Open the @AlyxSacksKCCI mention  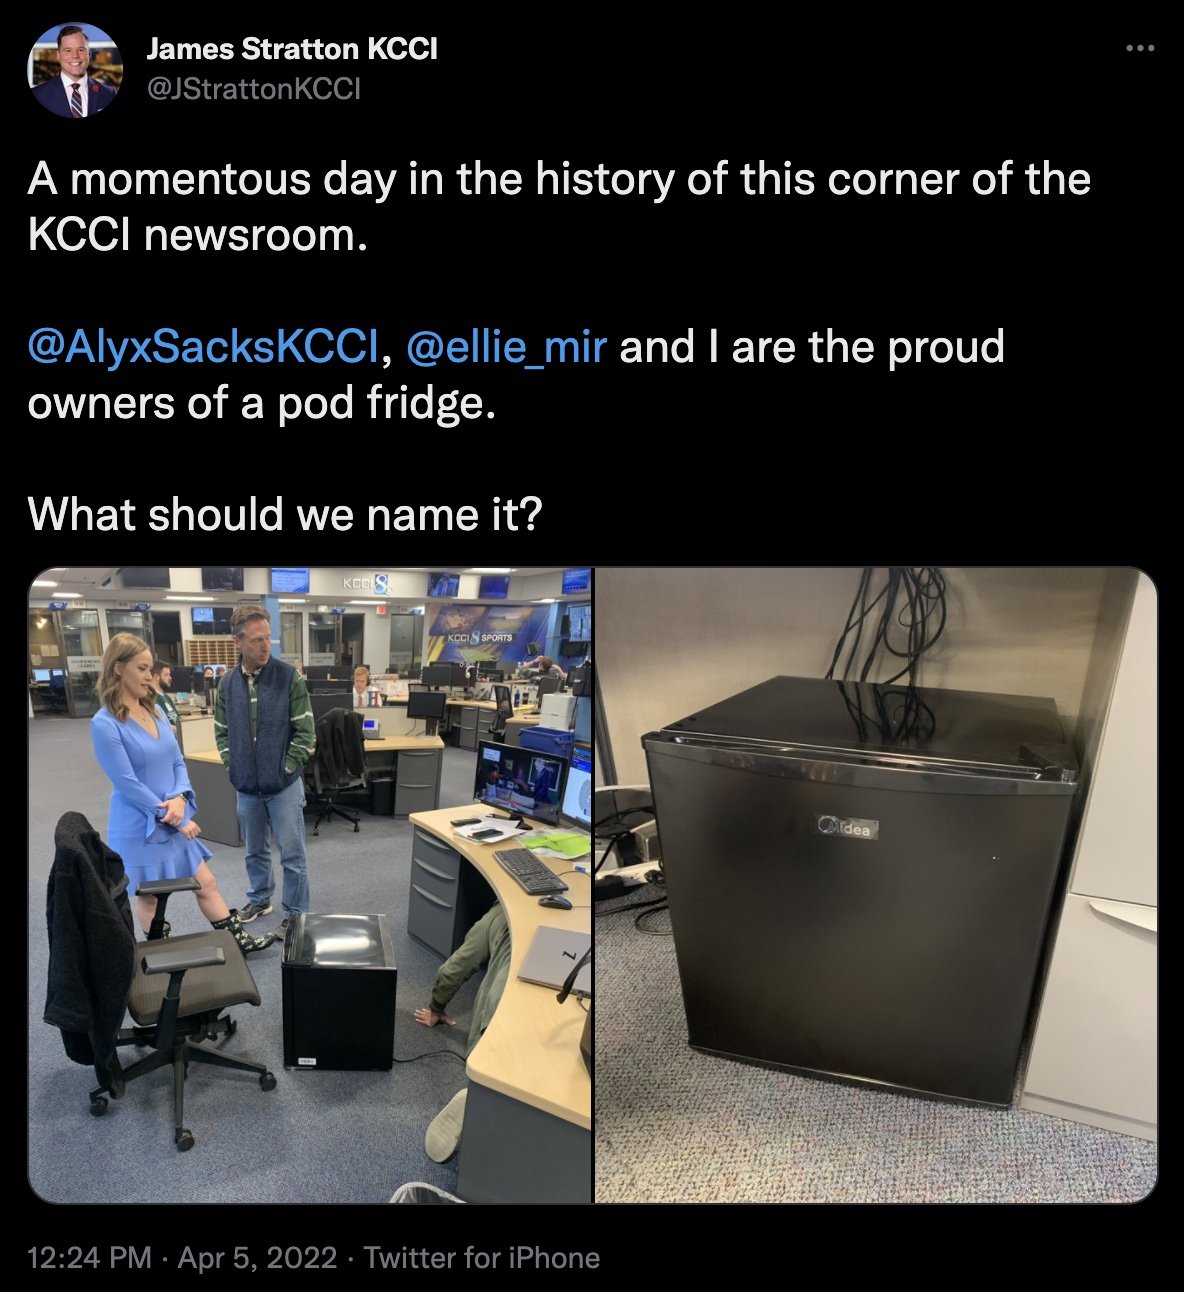click(x=204, y=347)
